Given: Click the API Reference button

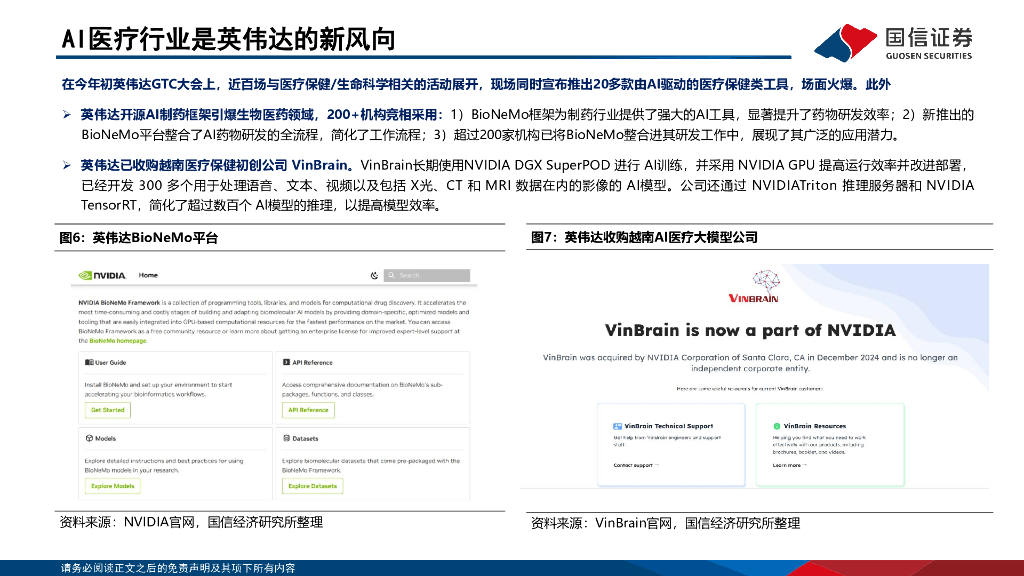Looking at the screenshot, I should click(310, 410).
